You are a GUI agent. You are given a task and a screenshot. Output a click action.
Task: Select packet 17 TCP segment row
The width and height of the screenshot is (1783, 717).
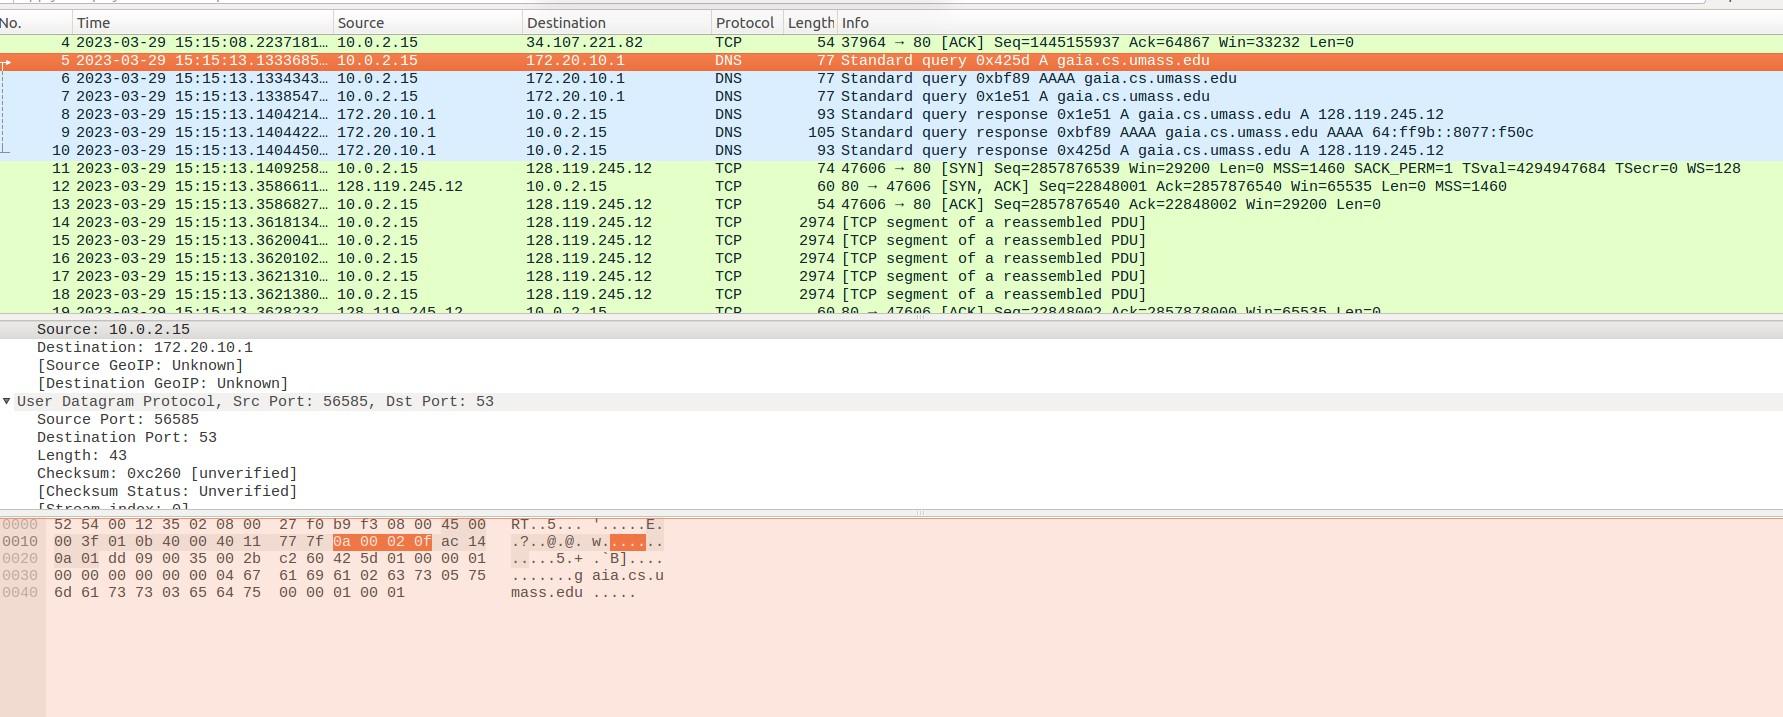point(891,276)
